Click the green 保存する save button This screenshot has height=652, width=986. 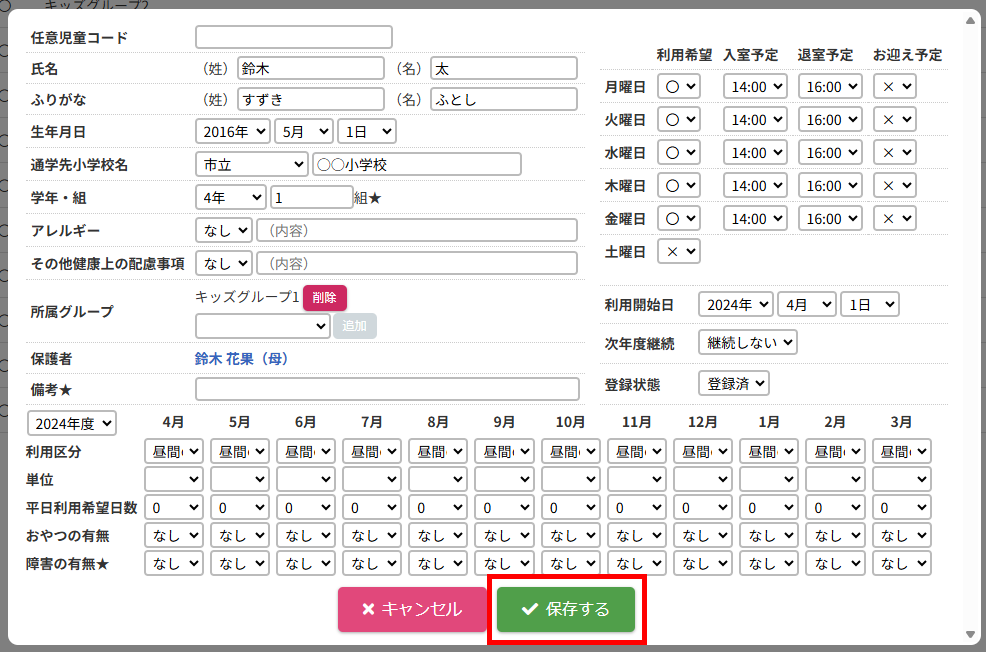[566, 609]
